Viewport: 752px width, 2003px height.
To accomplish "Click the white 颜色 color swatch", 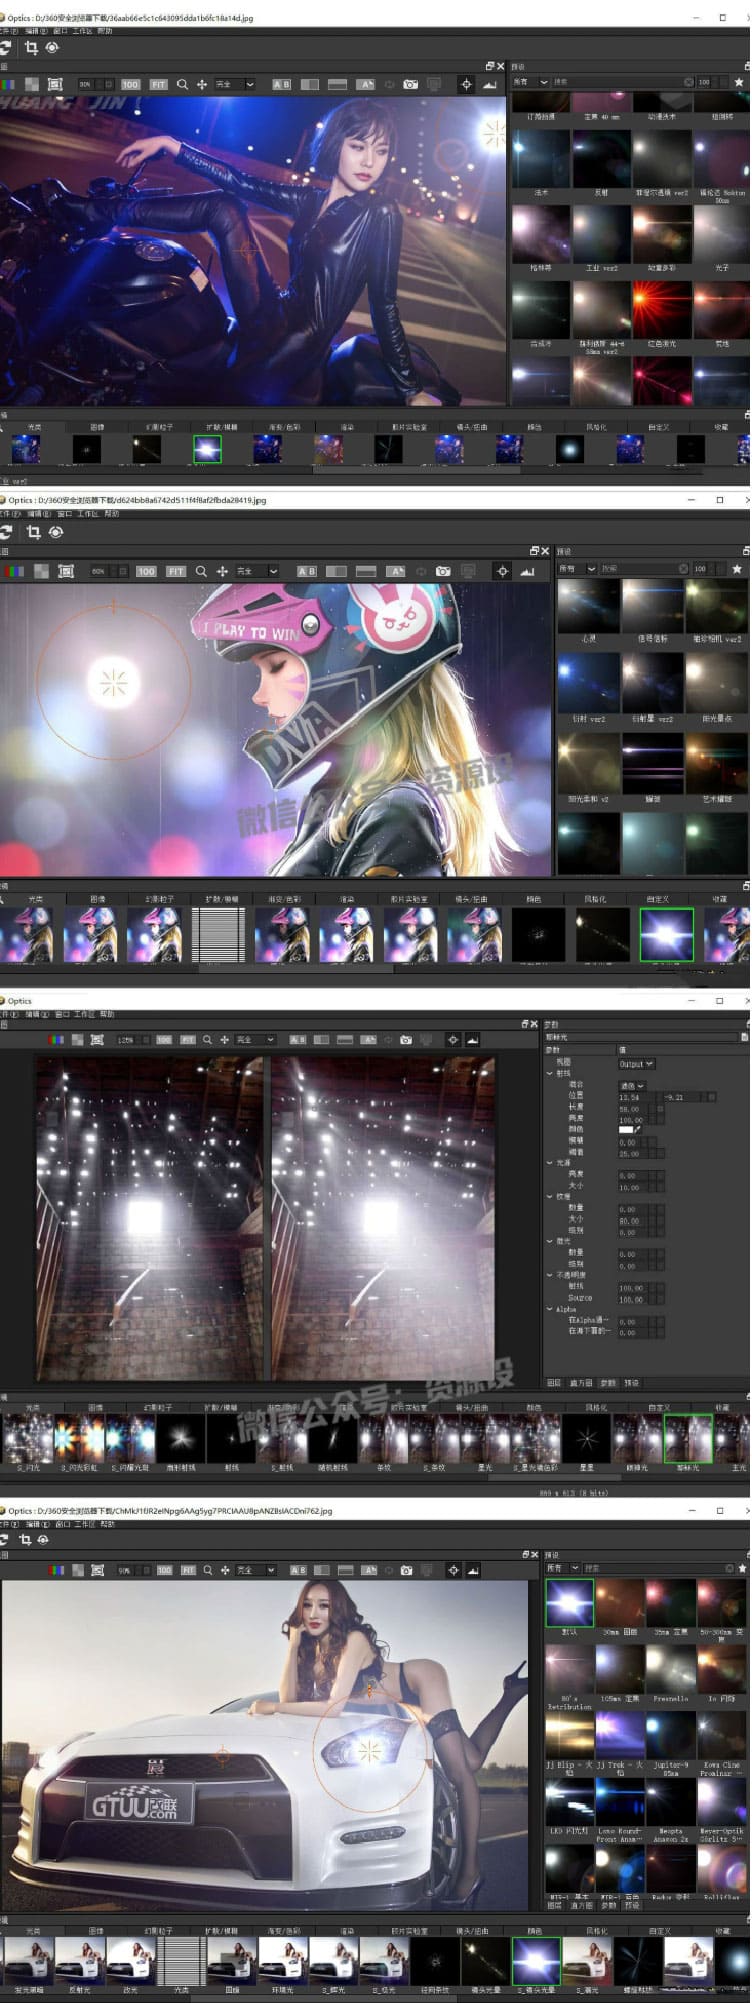I will (626, 1130).
